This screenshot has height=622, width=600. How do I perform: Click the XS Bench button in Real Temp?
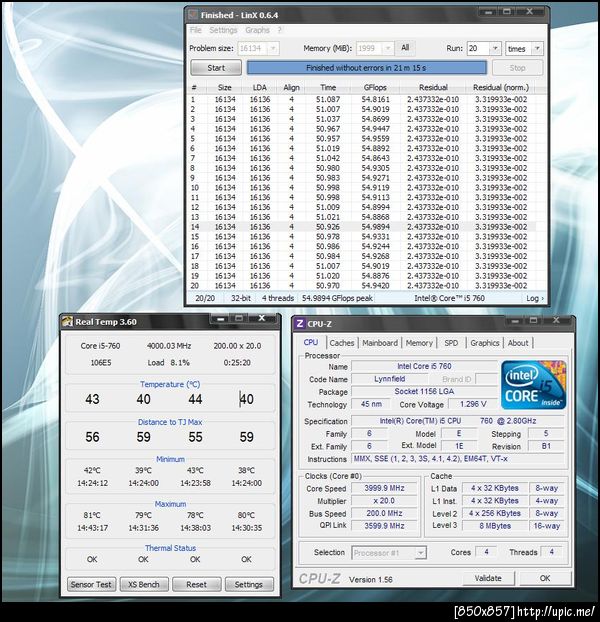144,584
